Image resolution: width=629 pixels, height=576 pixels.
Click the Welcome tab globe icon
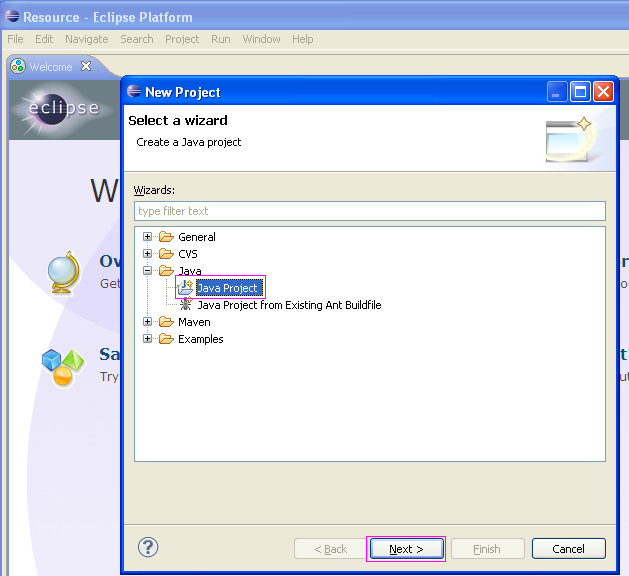(x=18, y=66)
